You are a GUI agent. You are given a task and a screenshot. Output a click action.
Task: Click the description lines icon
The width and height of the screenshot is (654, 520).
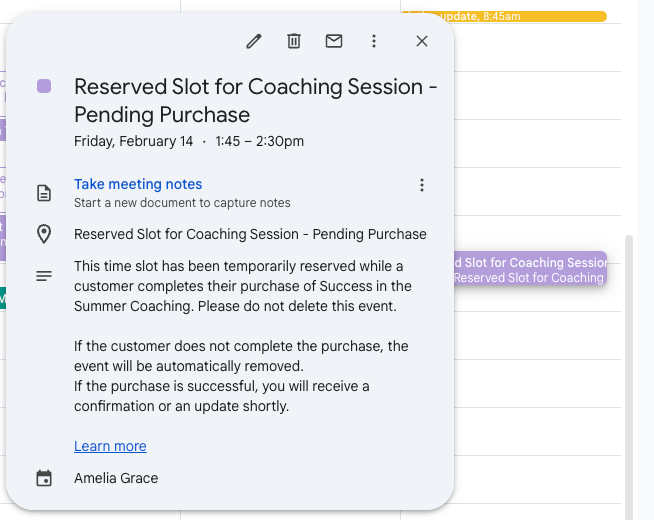[44, 275]
